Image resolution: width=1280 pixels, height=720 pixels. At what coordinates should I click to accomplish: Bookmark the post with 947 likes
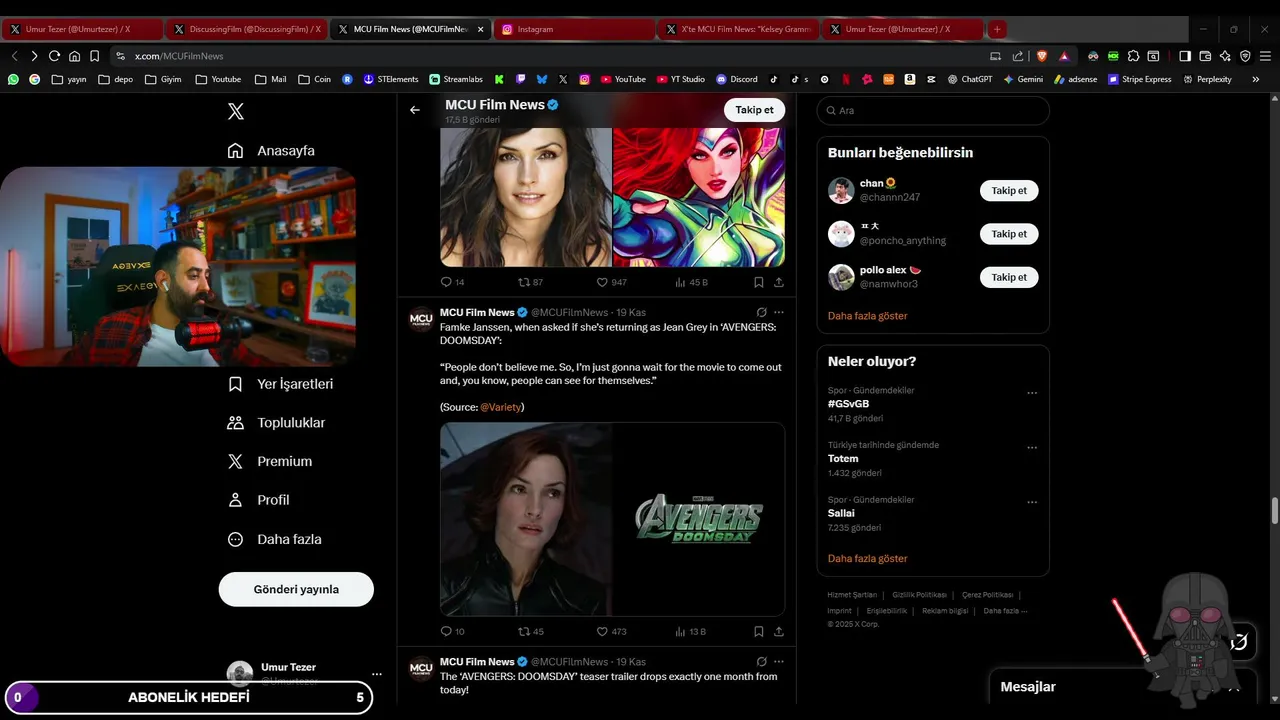pos(759,283)
